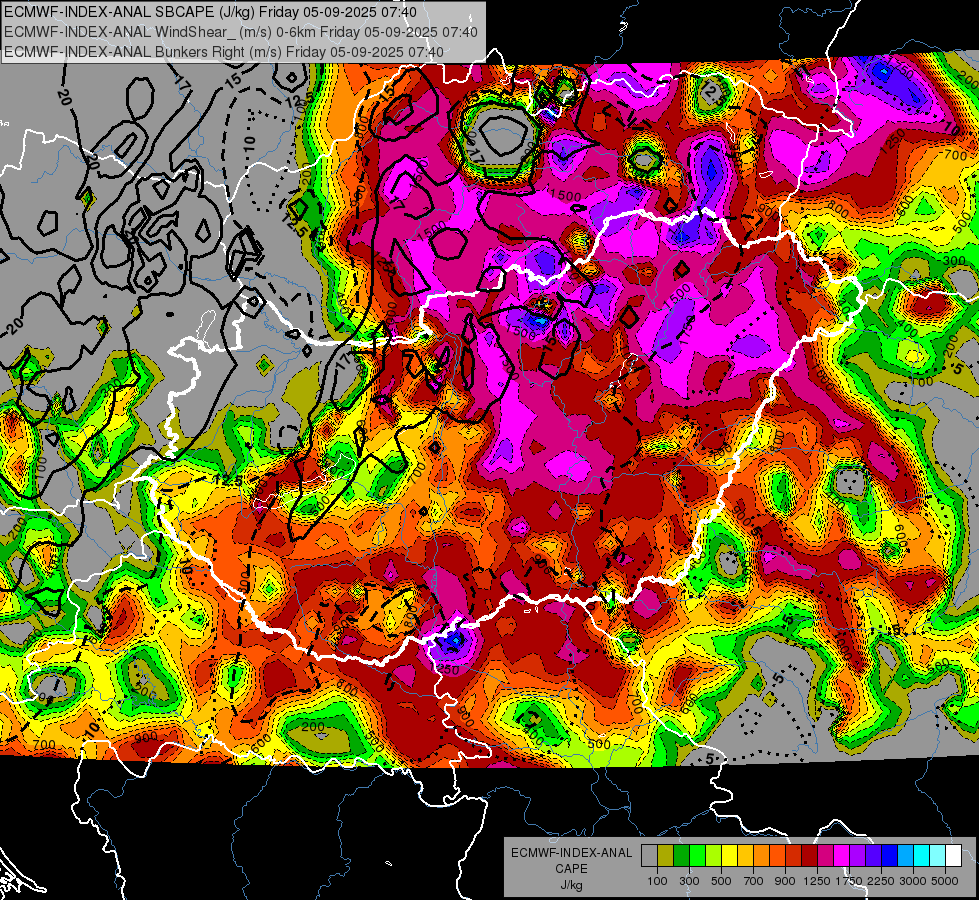Click the 1750 tick label in legend
The height and width of the screenshot is (900, 979).
tap(849, 881)
